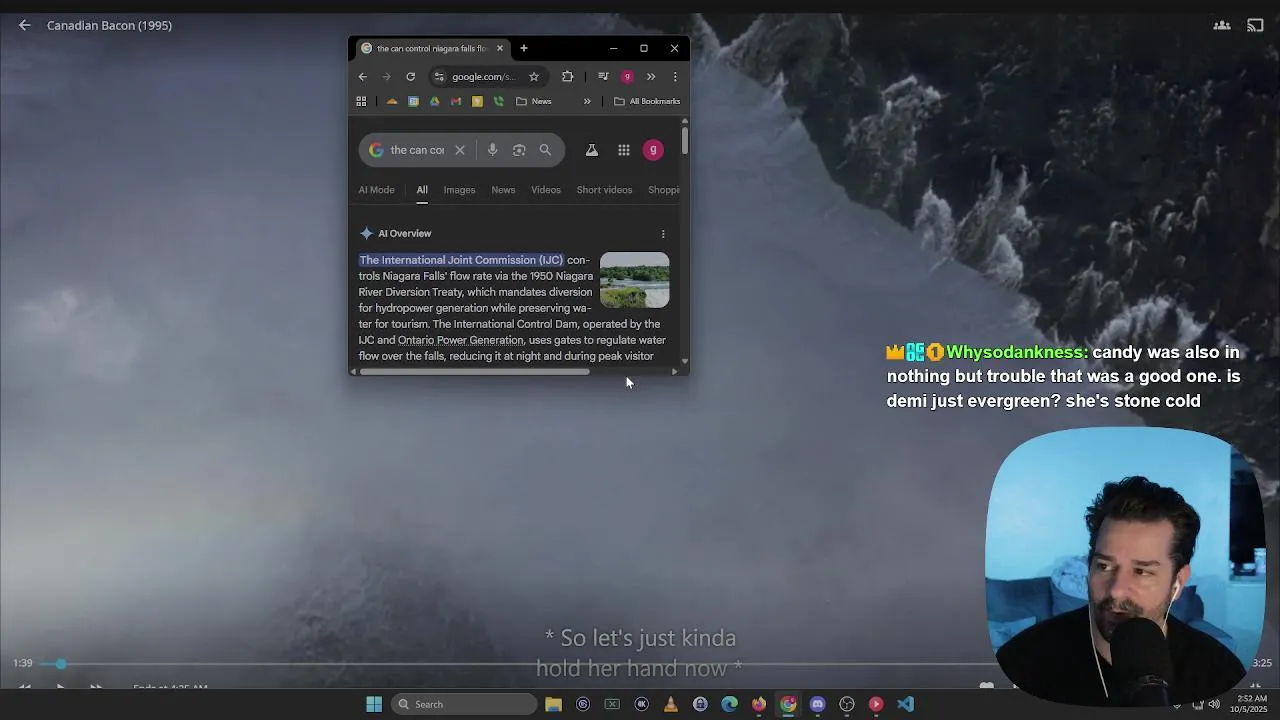
Task: Click the Niagara Falls thumbnail image
Action: (x=635, y=280)
